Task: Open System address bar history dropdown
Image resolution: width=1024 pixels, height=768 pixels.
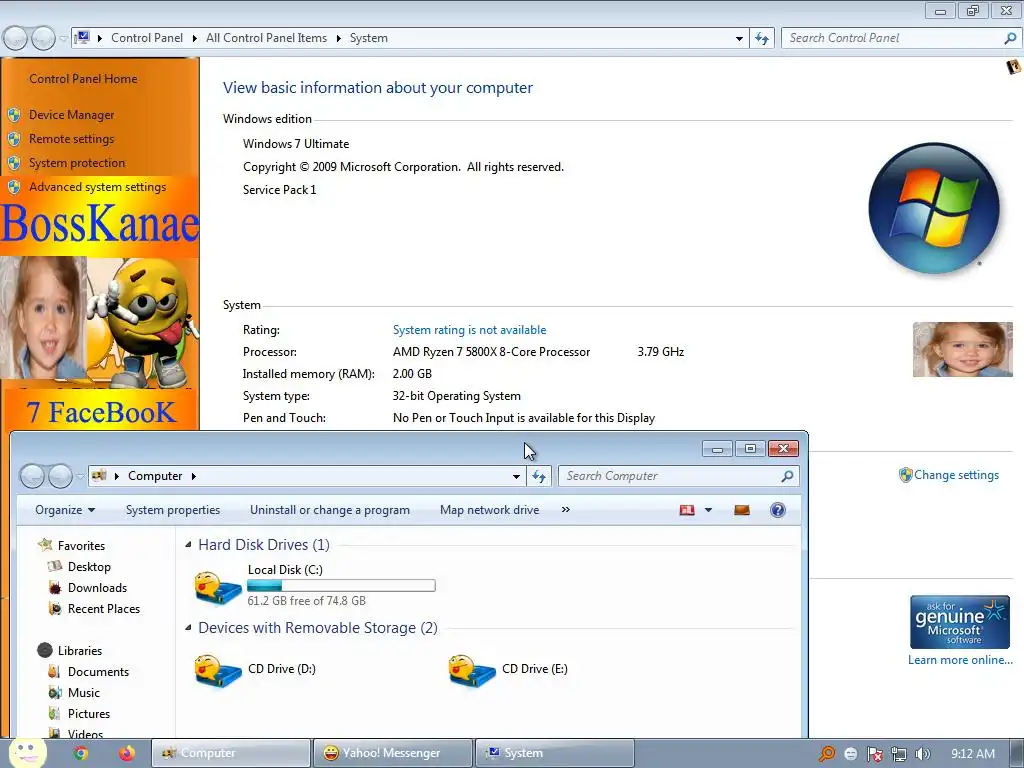Action: (x=739, y=39)
